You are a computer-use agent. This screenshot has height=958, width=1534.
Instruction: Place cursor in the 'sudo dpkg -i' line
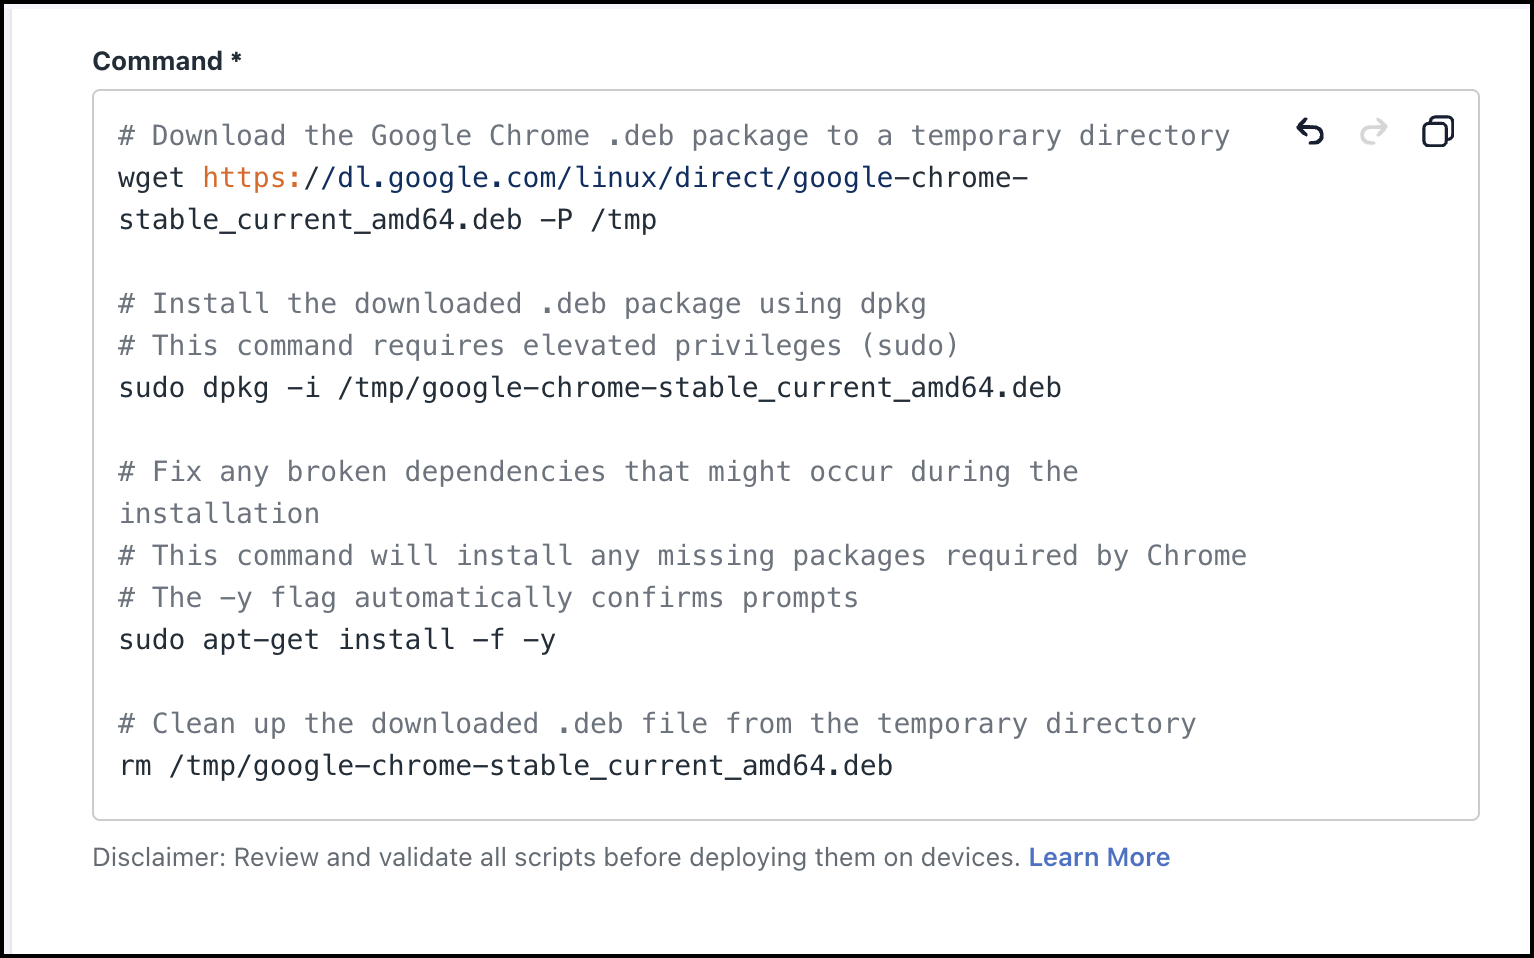coord(590,388)
